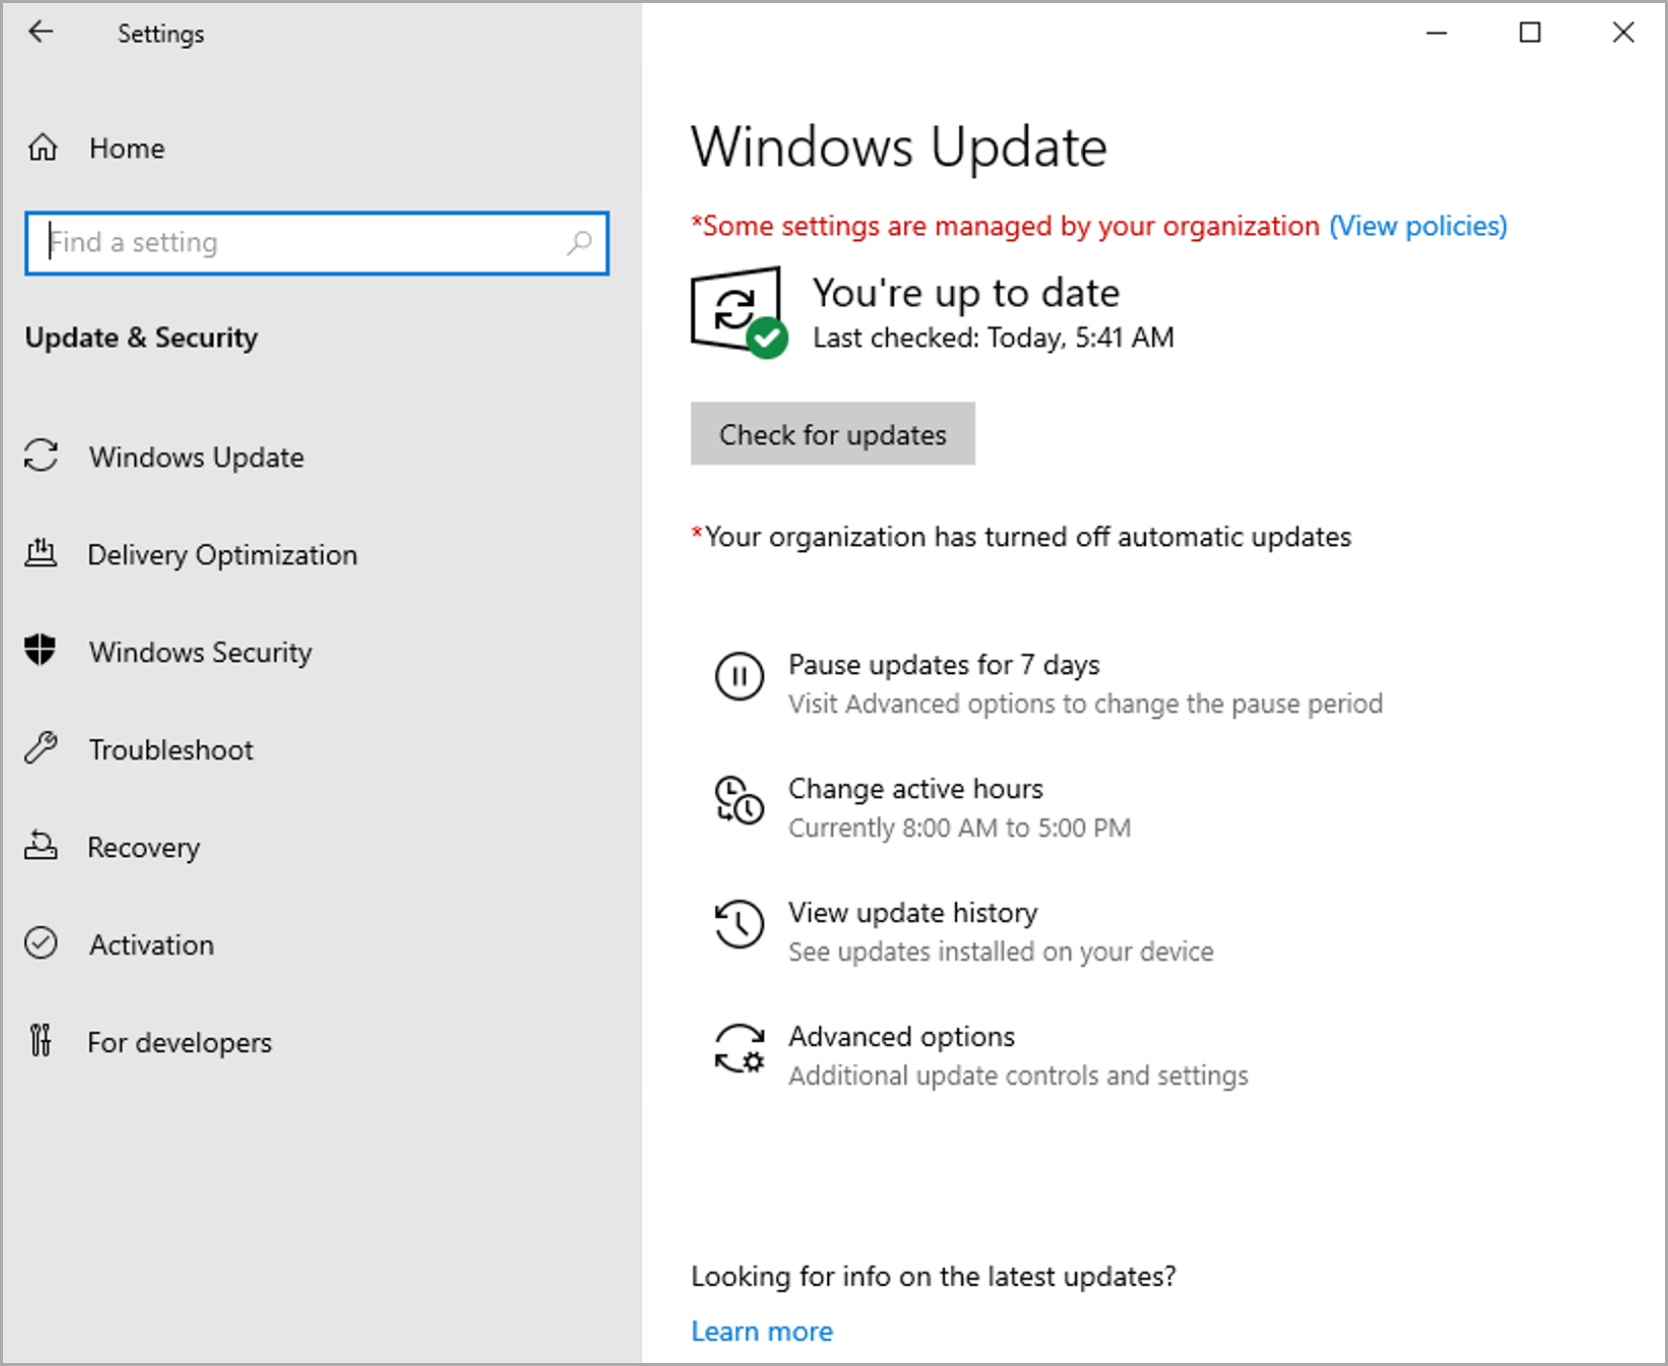Image resolution: width=1668 pixels, height=1366 pixels.
Task: Go to the Troubleshoot section
Action: tap(171, 749)
